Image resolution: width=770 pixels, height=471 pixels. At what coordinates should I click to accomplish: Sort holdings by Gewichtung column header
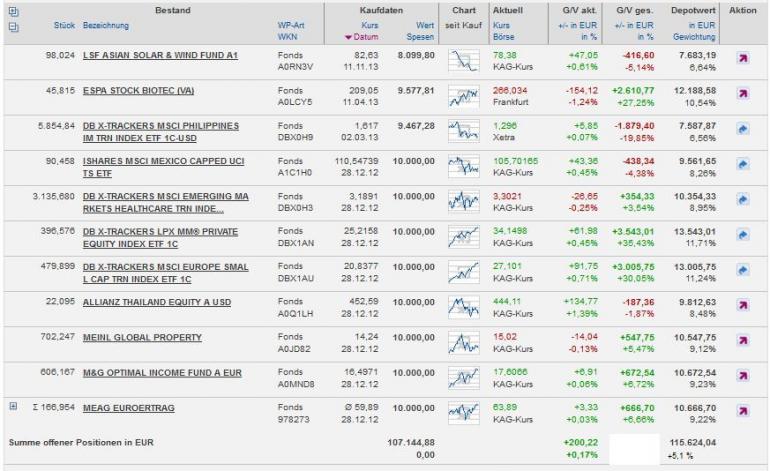[694, 37]
